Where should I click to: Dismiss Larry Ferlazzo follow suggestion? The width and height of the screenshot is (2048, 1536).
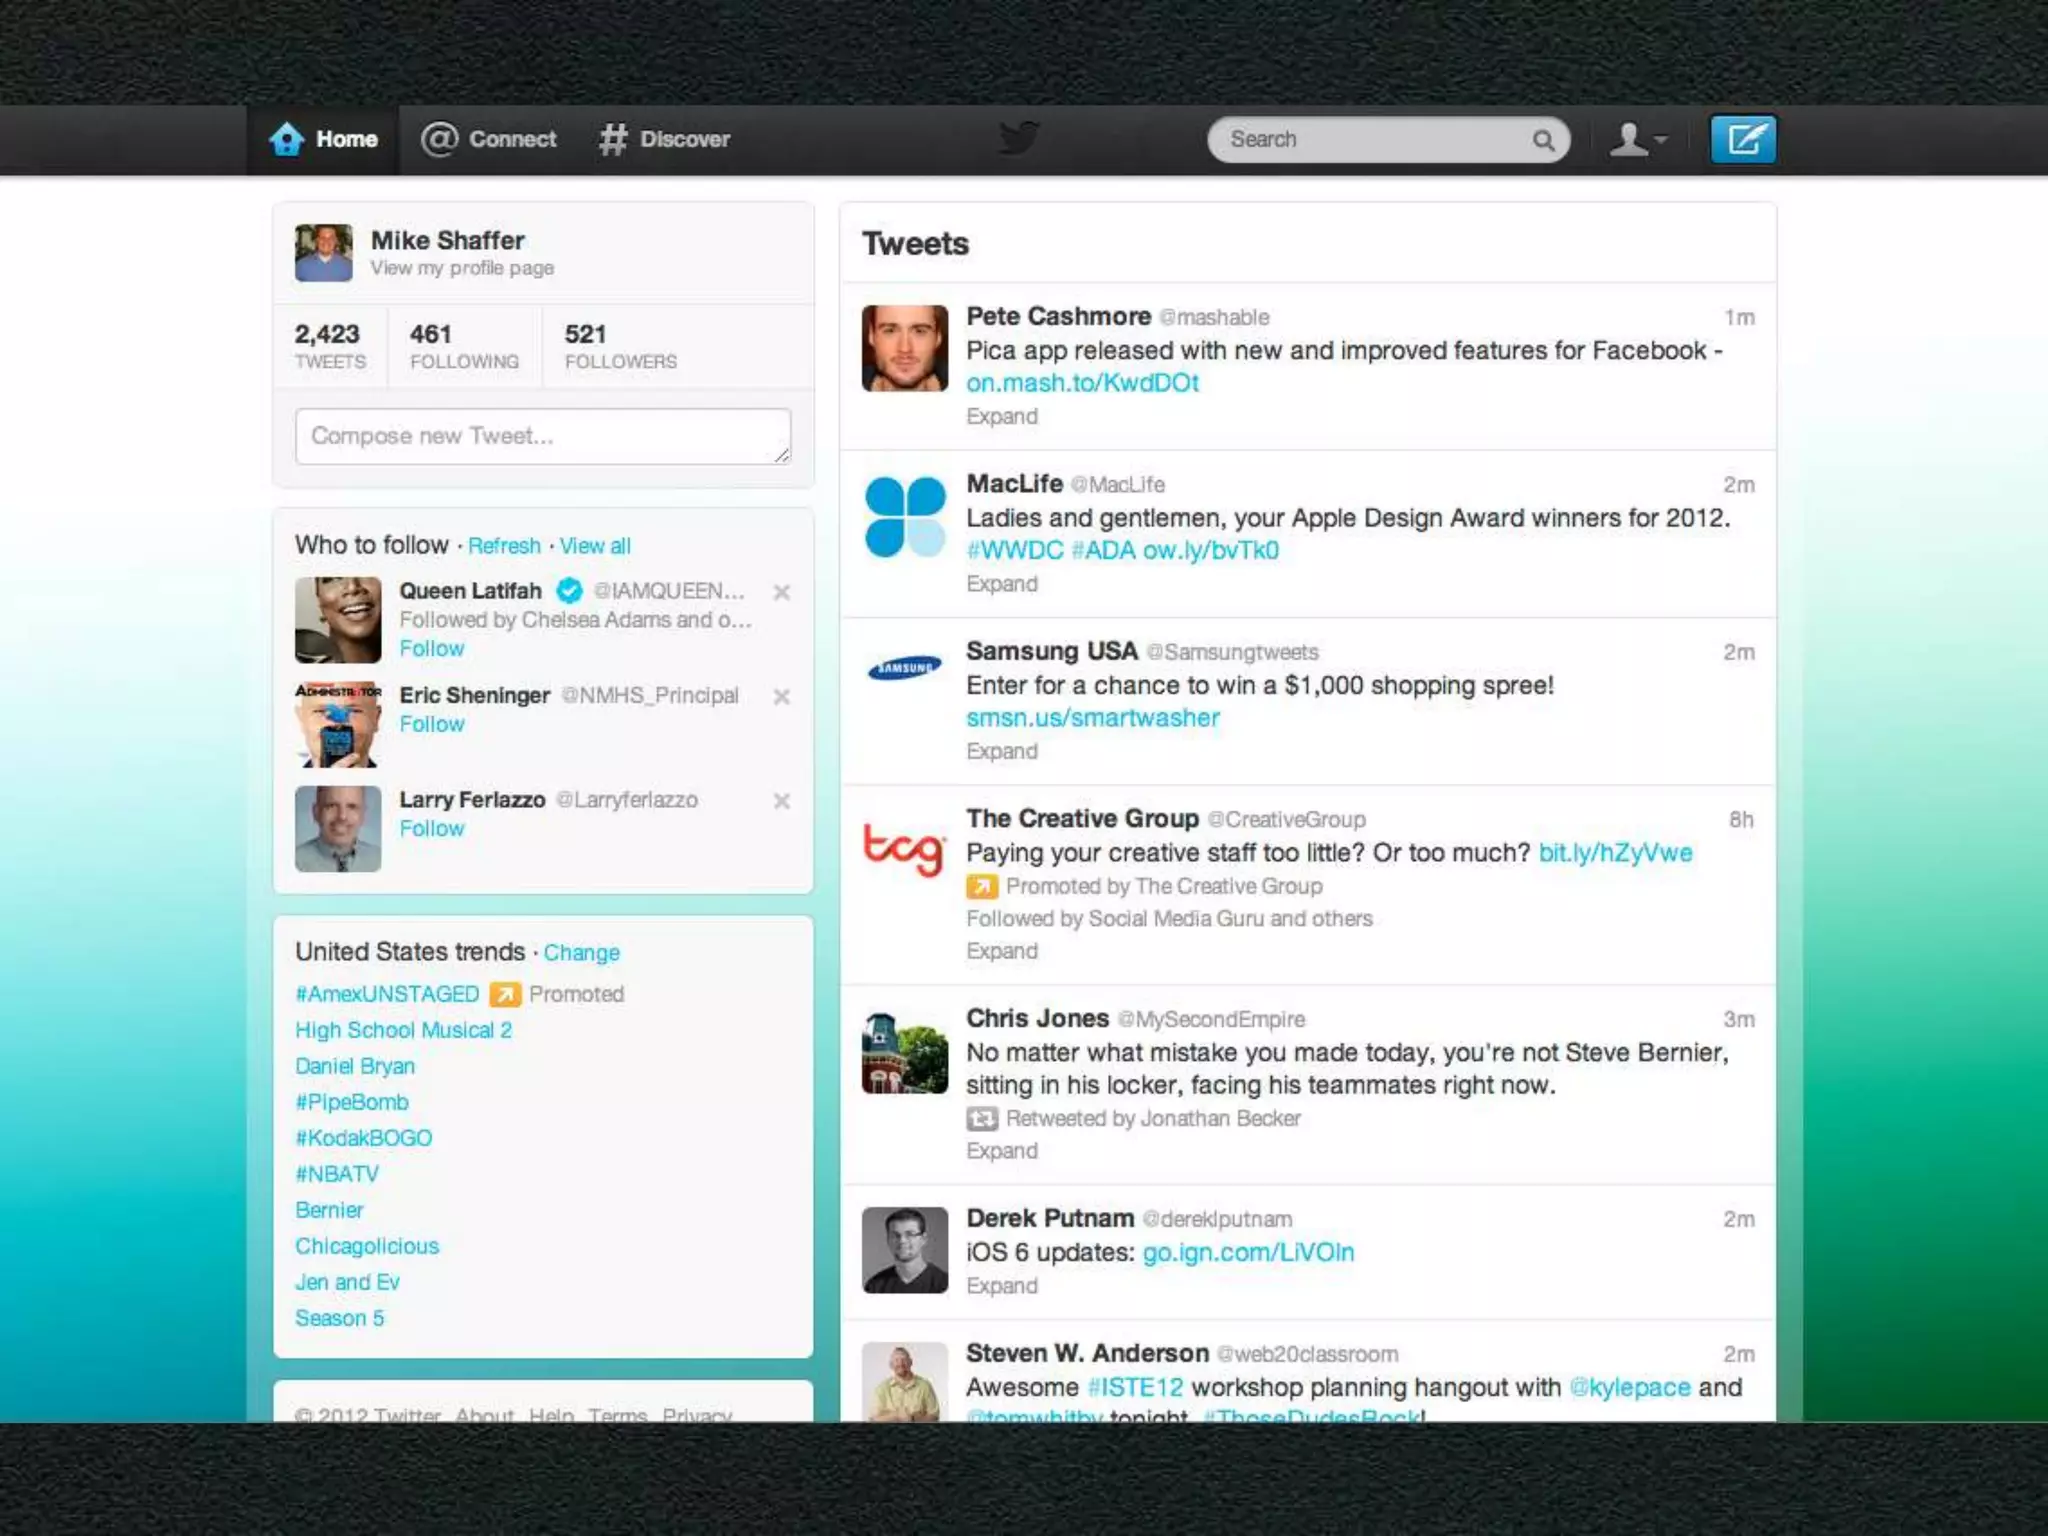click(x=782, y=801)
